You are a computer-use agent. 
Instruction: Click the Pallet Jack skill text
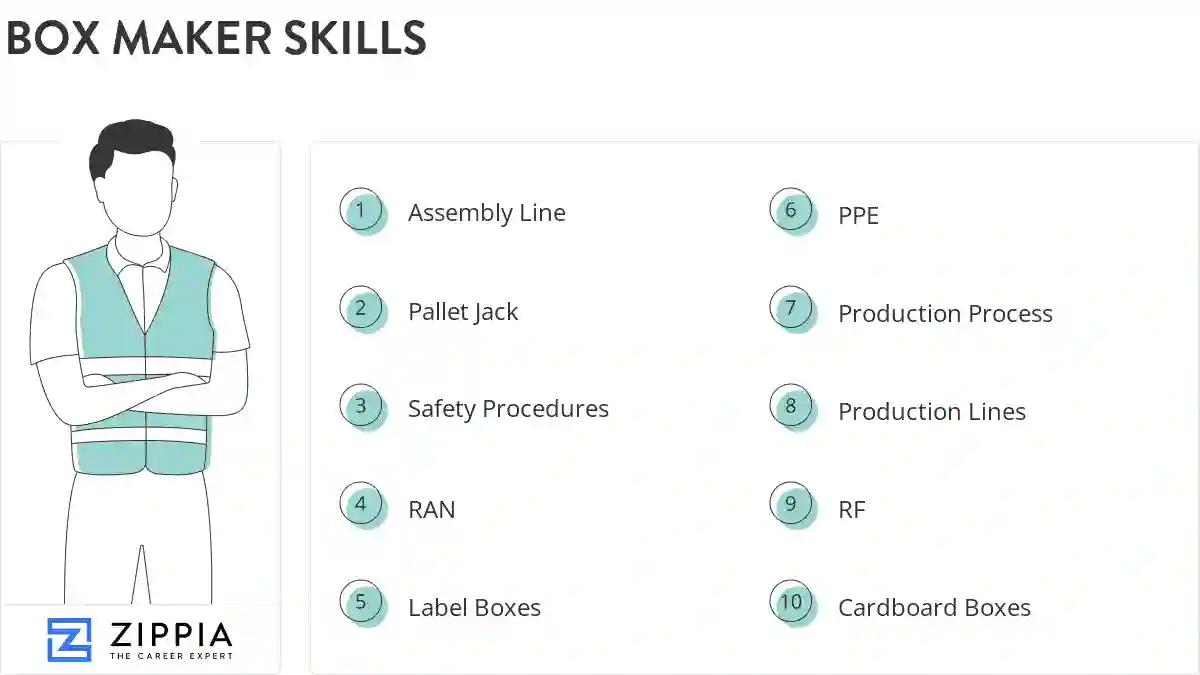click(463, 312)
